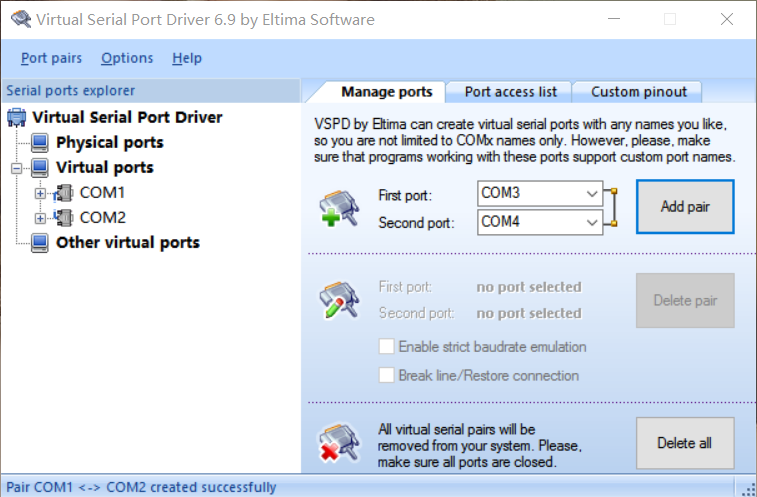The image size is (757, 497).
Task: Click the Virtual ports computer icon
Action: [x=40, y=168]
